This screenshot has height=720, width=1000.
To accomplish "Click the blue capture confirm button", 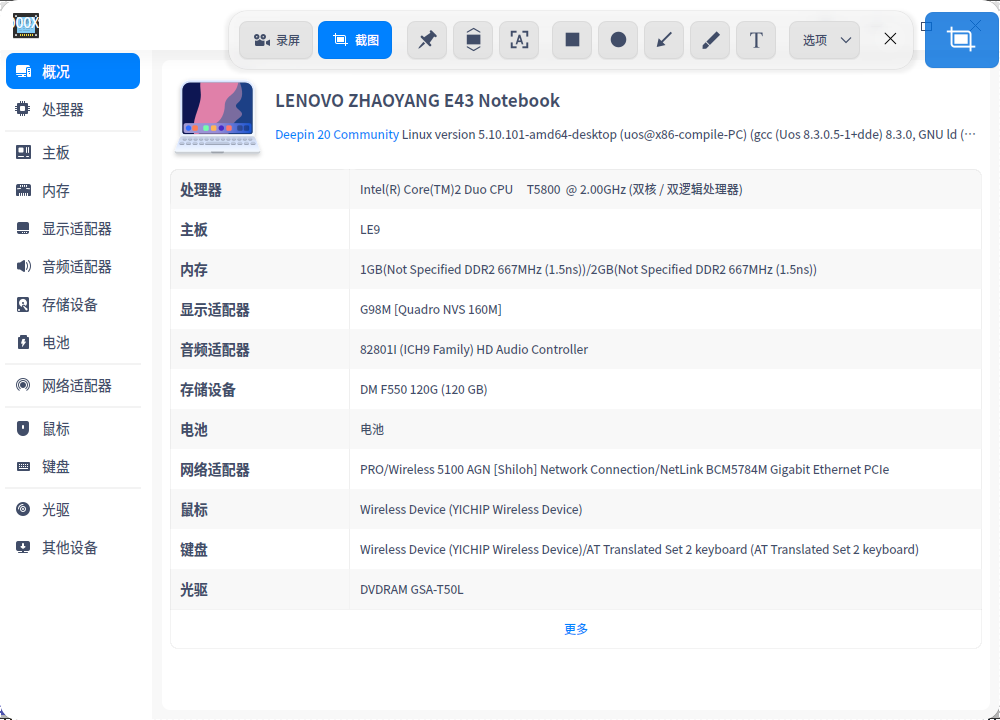I will pyautogui.click(x=961, y=40).
